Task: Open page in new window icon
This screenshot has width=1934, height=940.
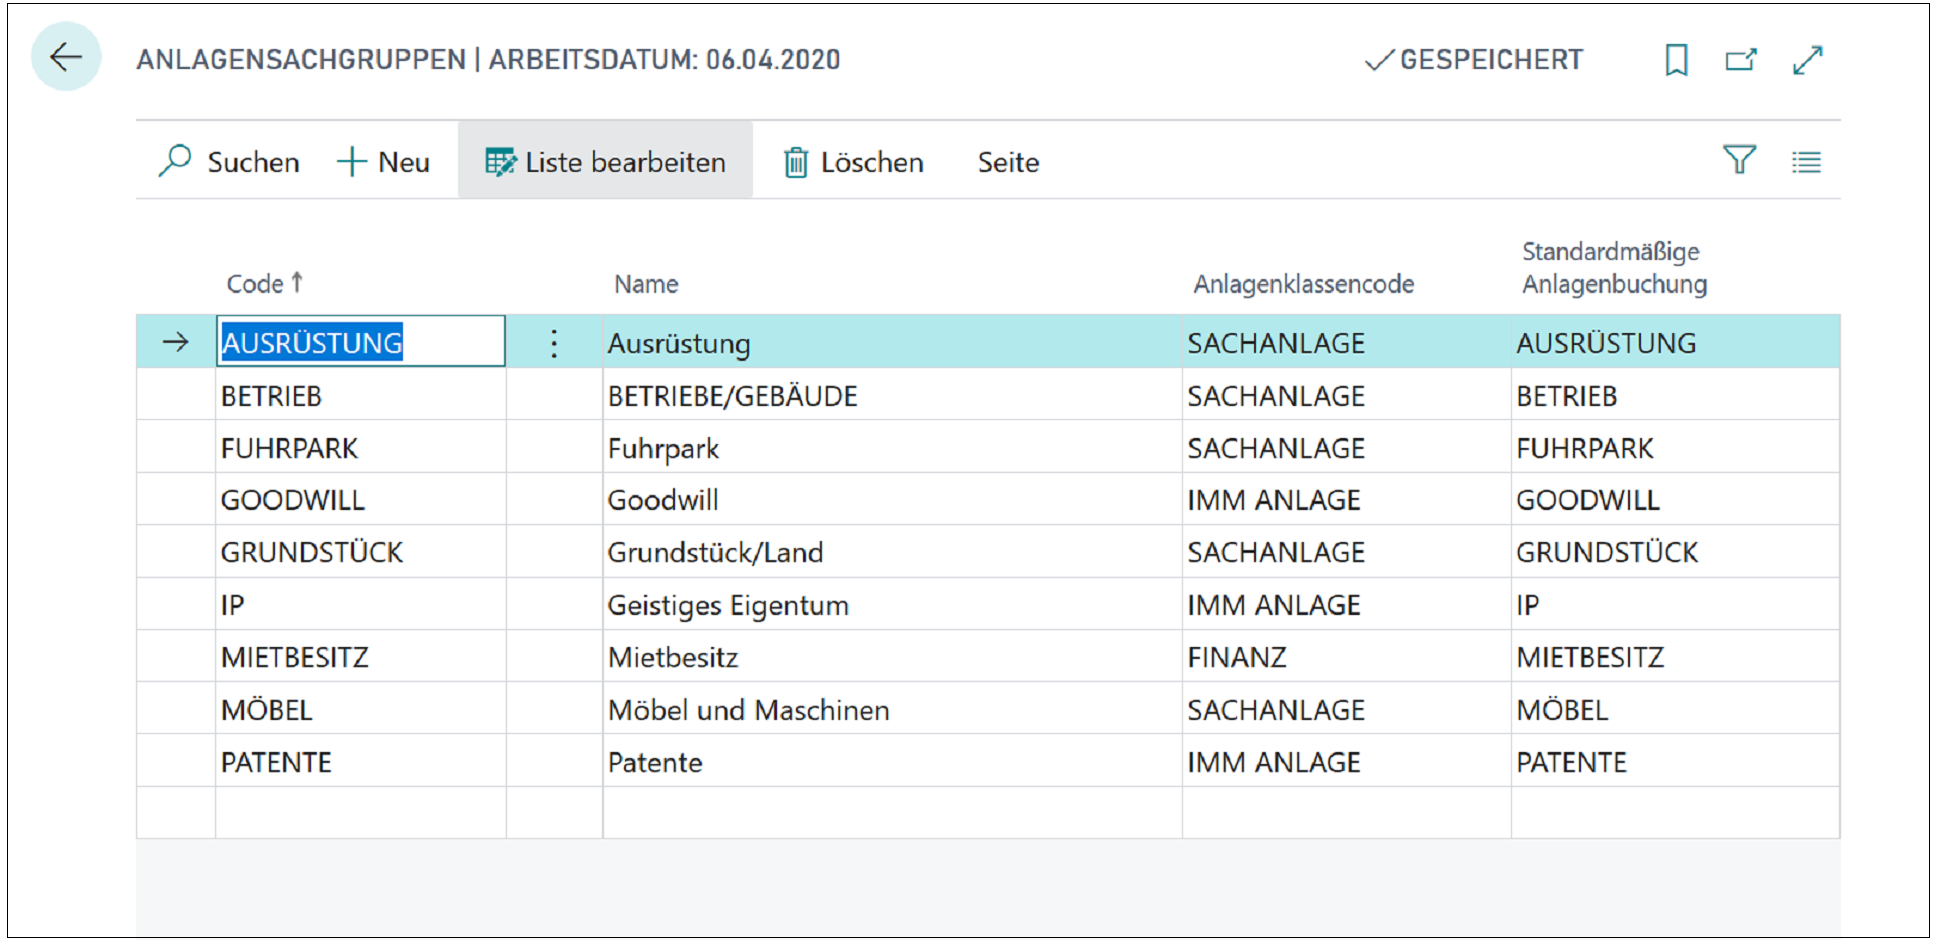Action: click(x=1741, y=60)
